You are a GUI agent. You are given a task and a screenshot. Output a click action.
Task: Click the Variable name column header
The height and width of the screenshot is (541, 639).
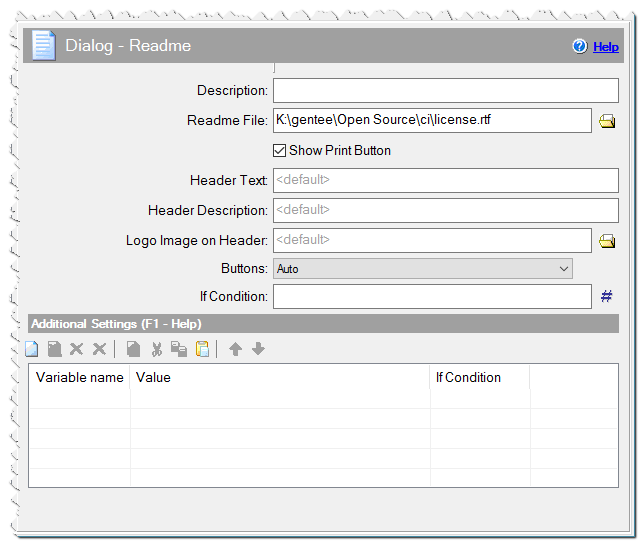tap(79, 378)
